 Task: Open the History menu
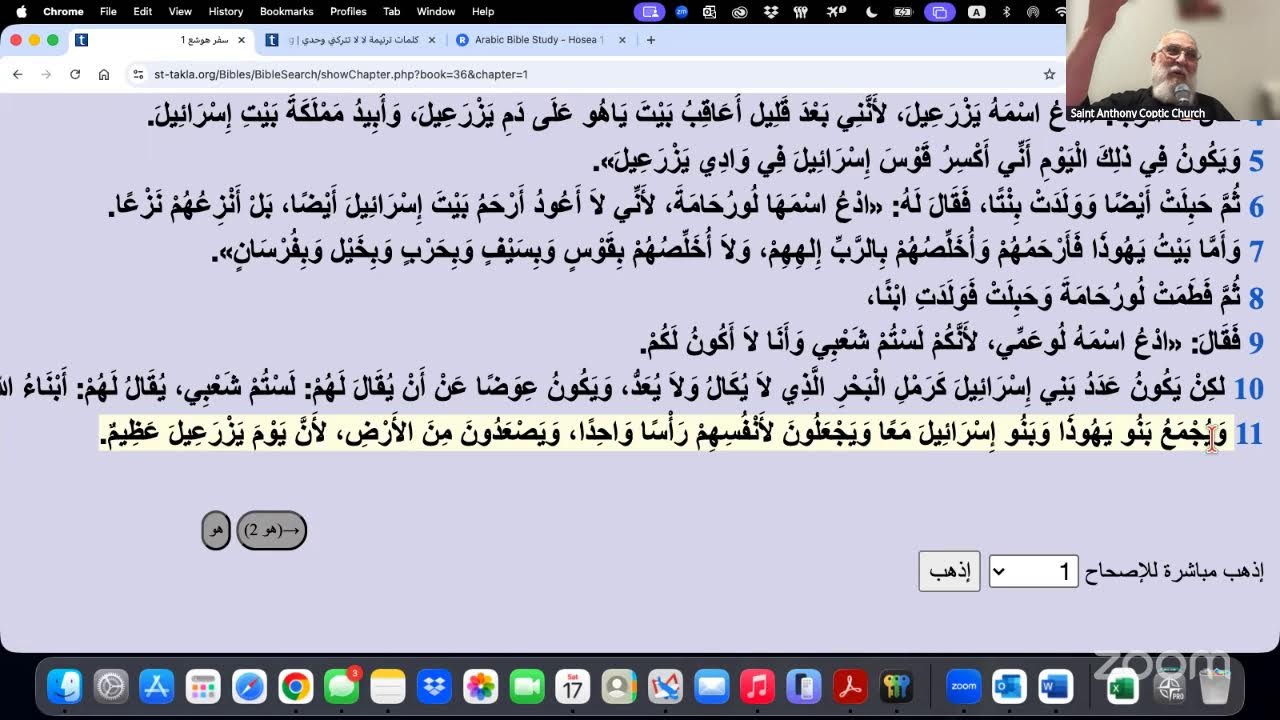[225, 12]
